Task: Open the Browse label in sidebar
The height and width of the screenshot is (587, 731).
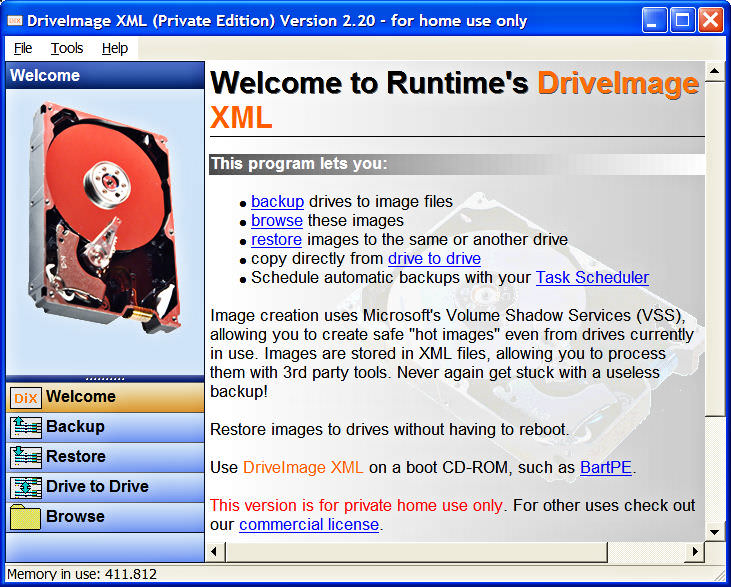Action: (x=75, y=516)
